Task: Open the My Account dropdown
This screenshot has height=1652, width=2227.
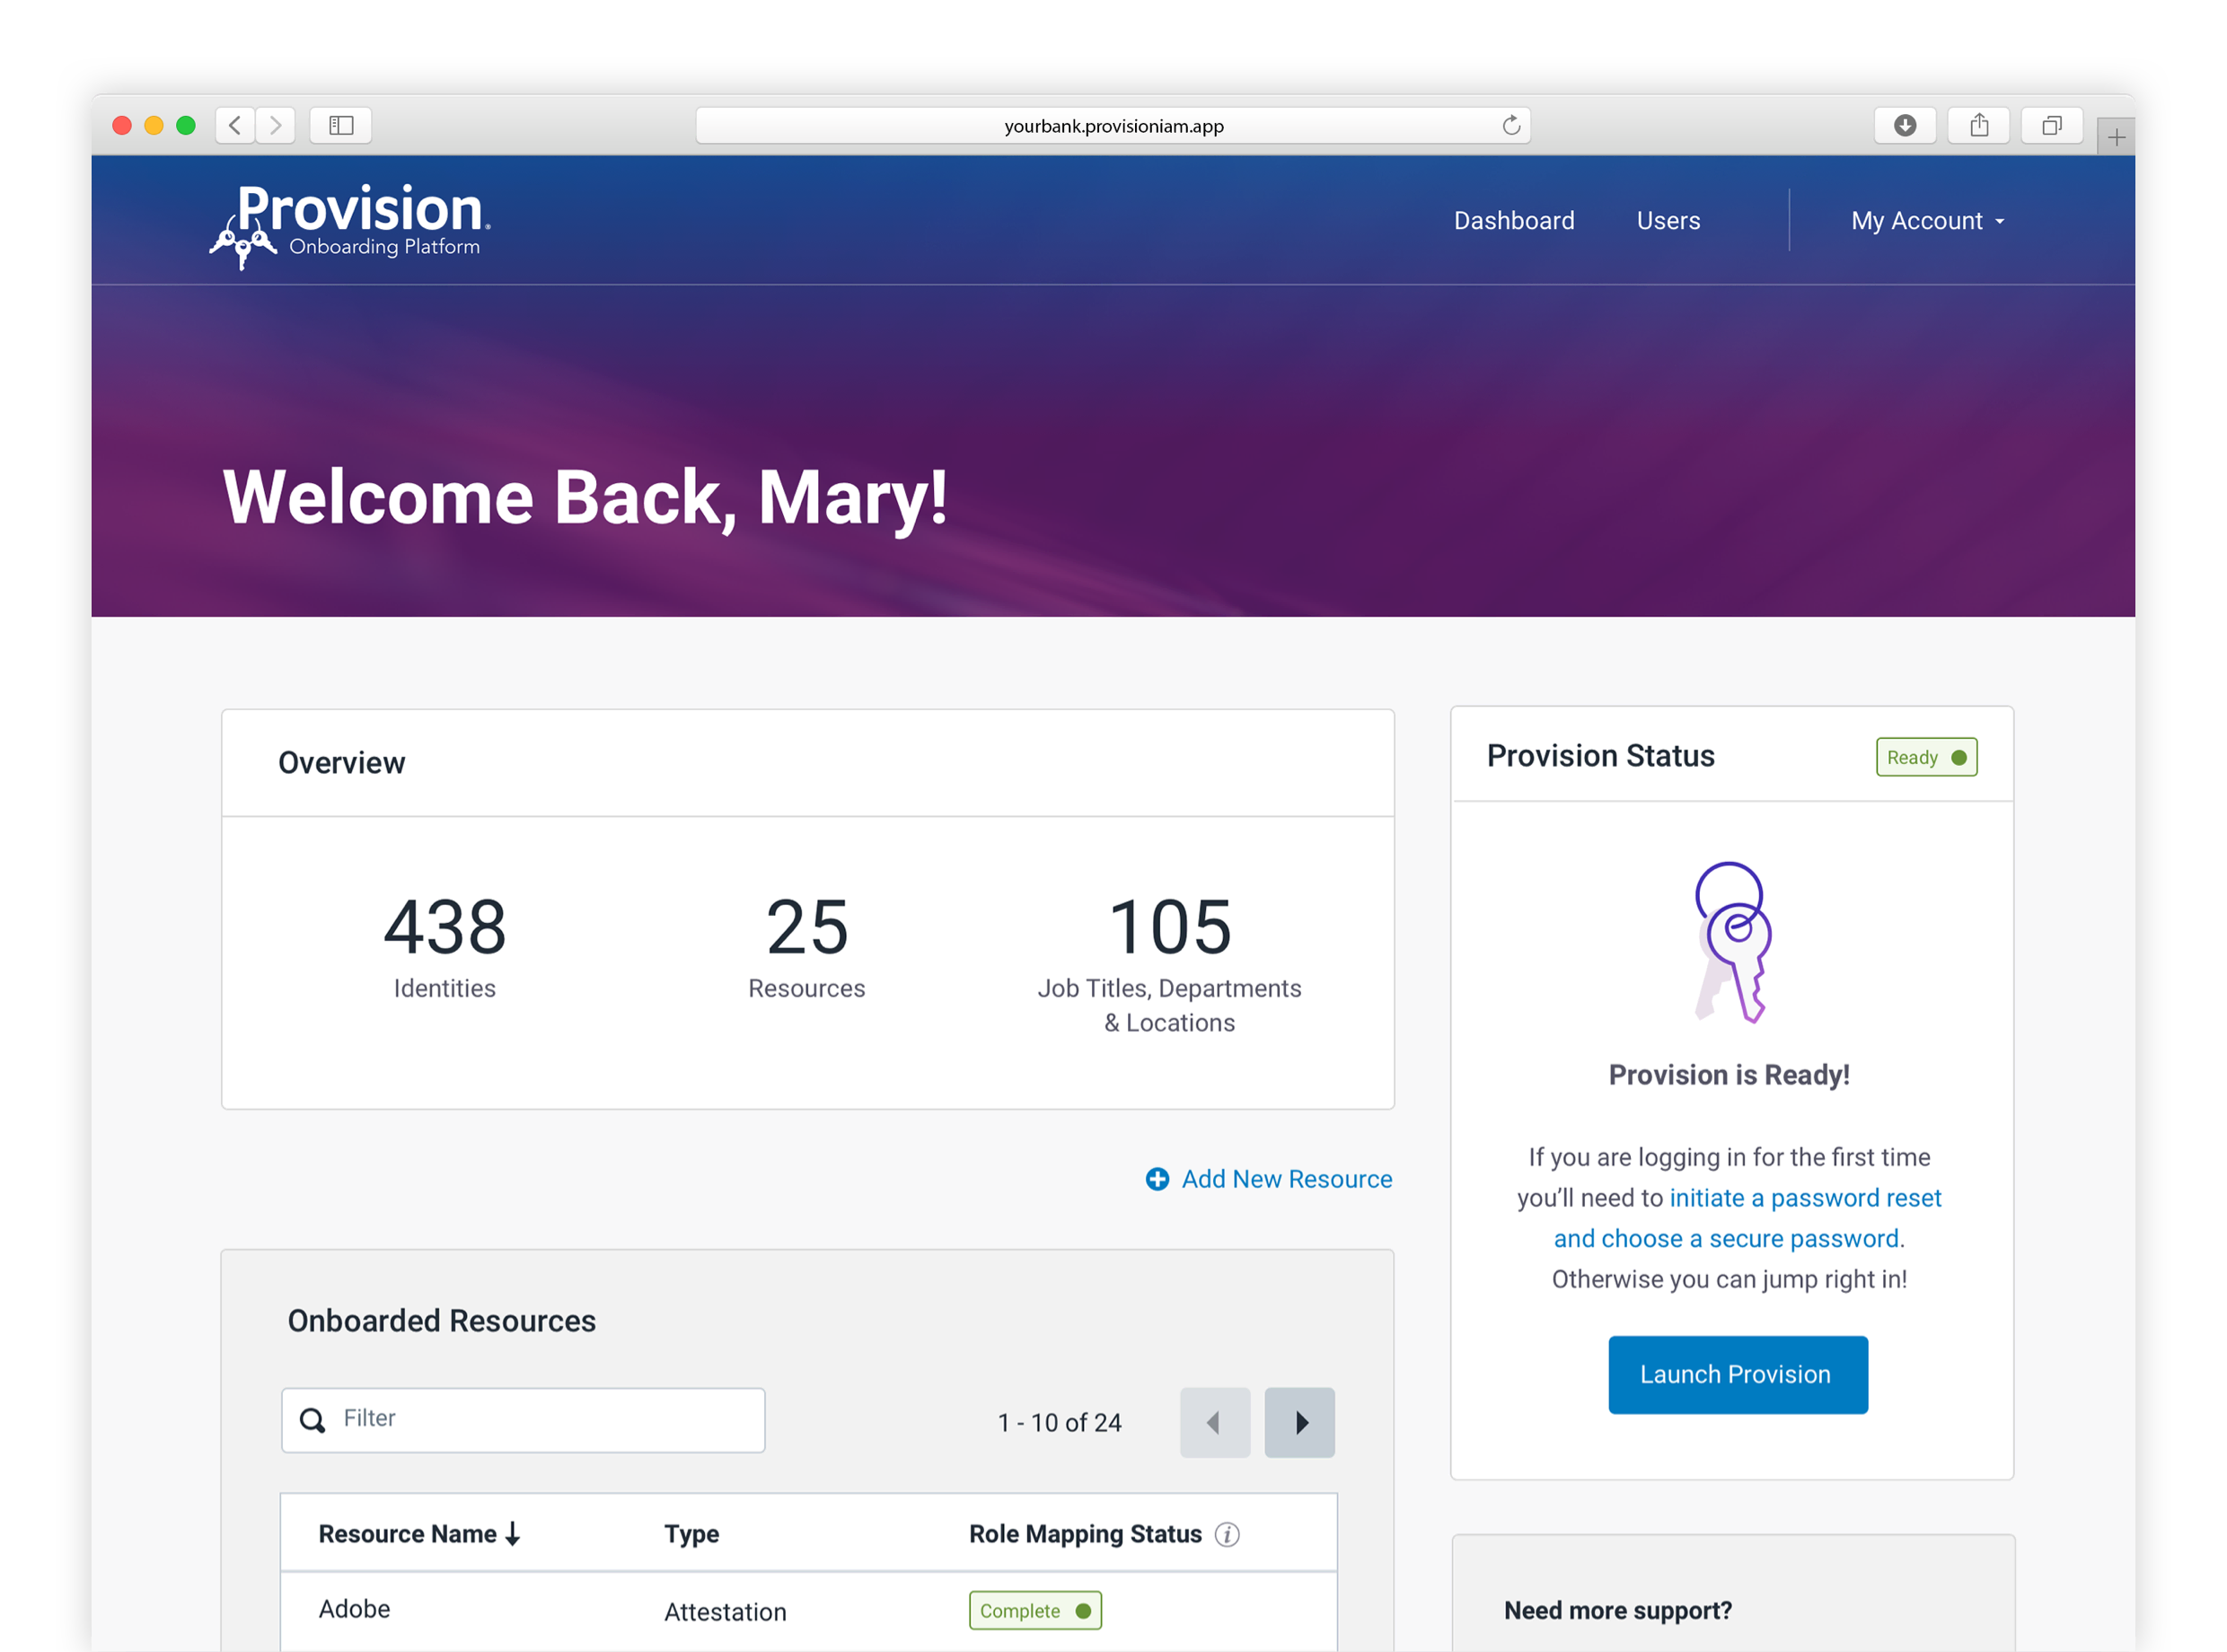Action: [1927, 220]
